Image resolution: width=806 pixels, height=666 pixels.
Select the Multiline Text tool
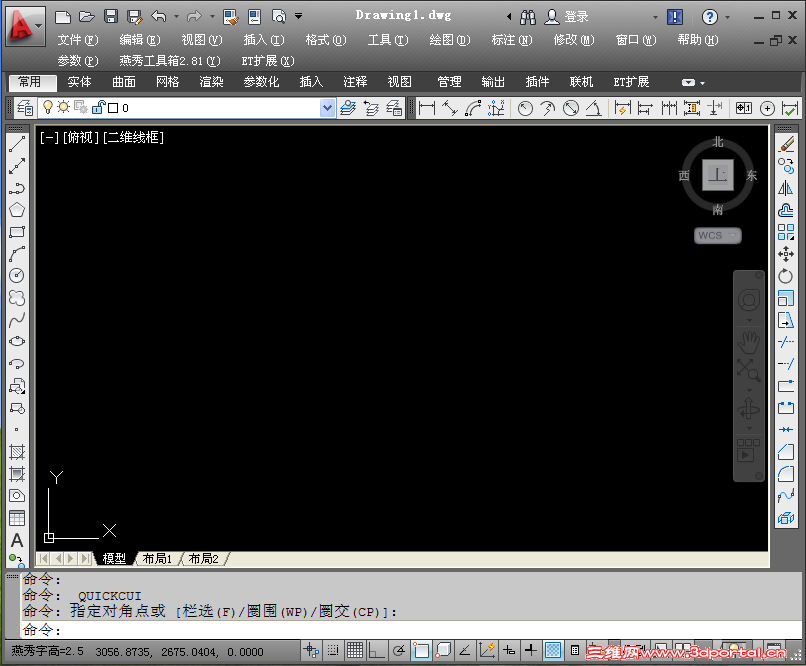click(16, 540)
